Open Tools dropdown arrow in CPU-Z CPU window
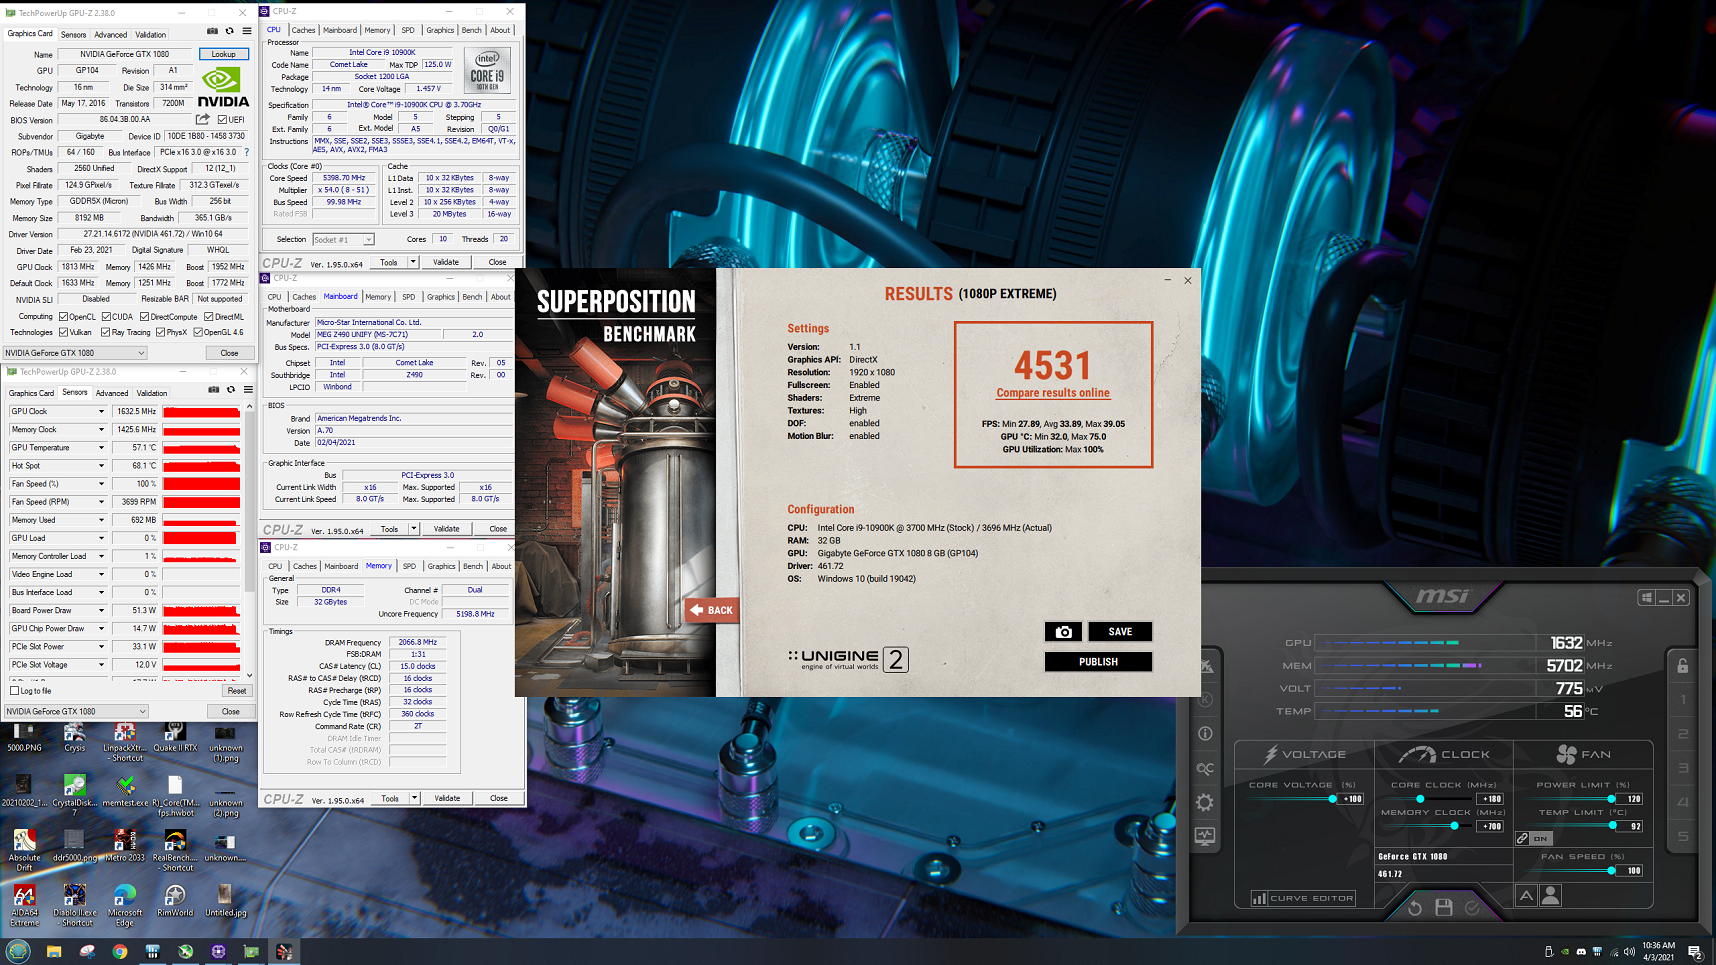The image size is (1716, 965). (413, 263)
